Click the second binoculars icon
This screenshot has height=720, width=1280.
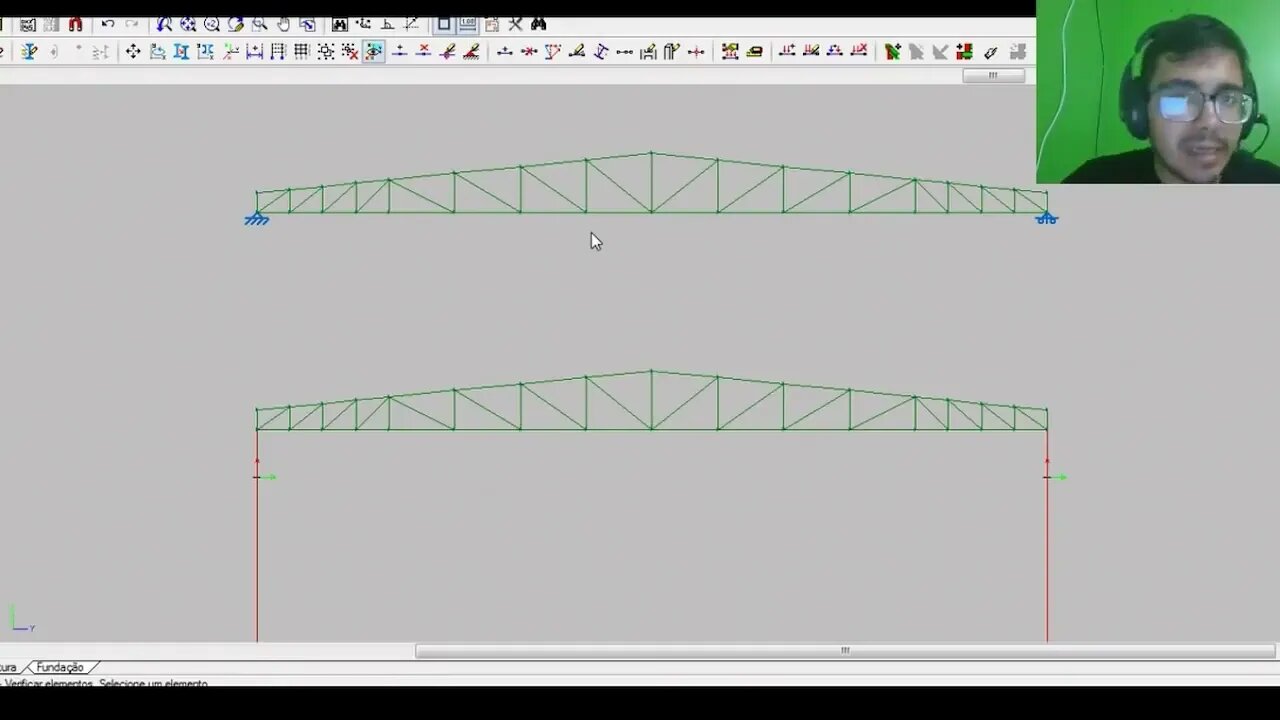539,24
